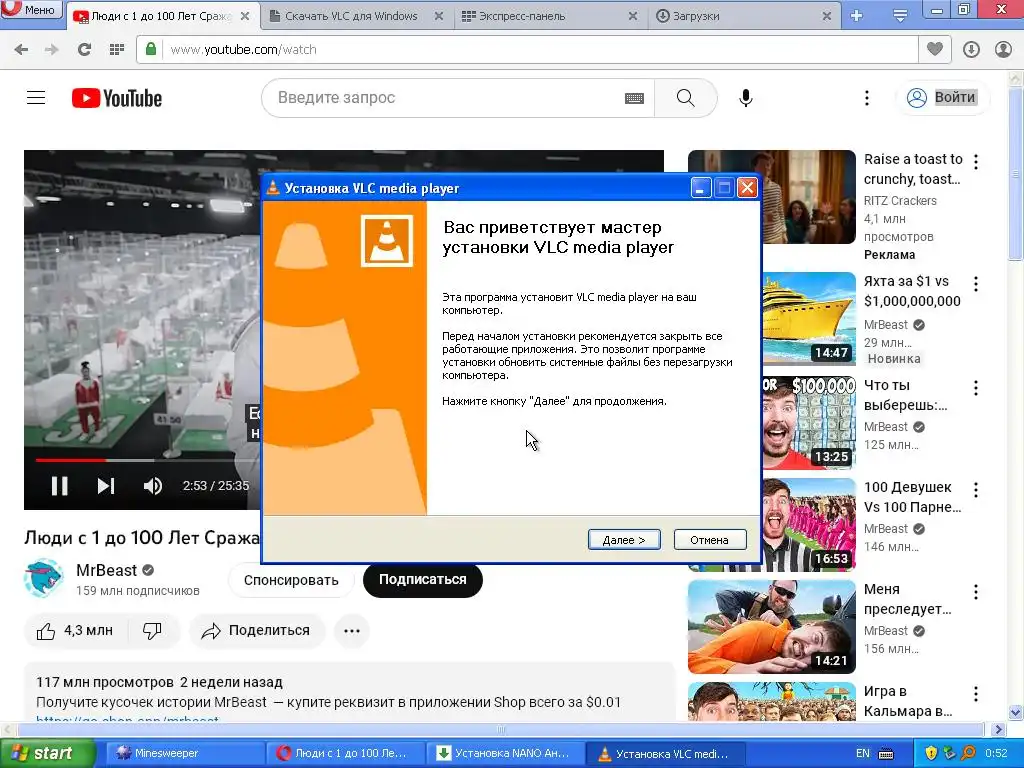The width and height of the screenshot is (1024, 768).
Task: Open the Speed Dial grid icon
Action: coord(117,50)
